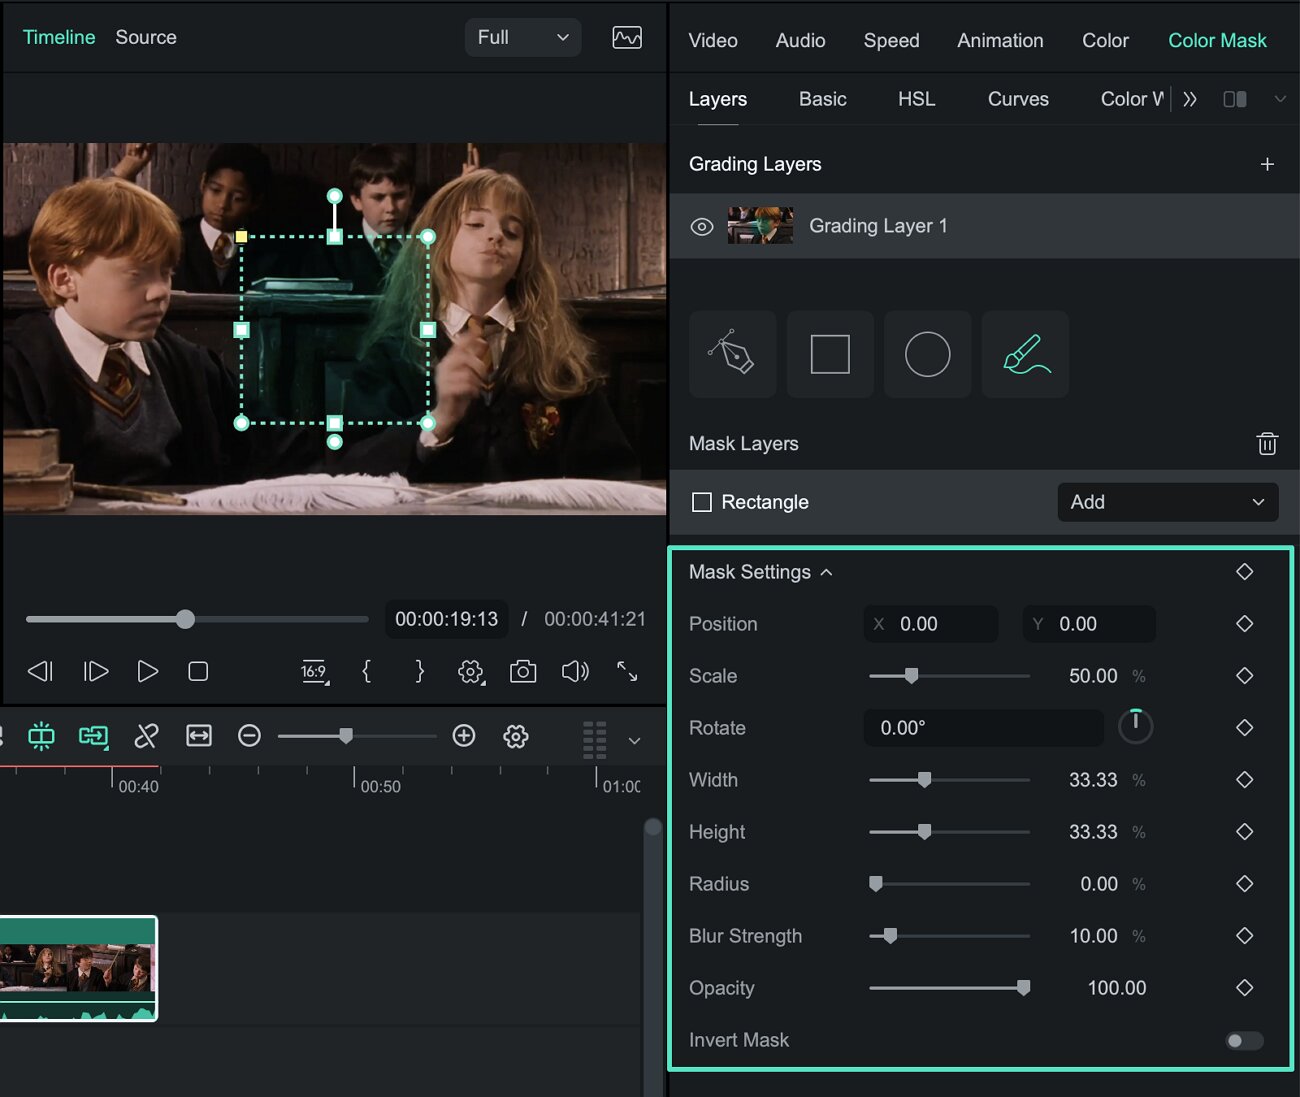This screenshot has width=1300, height=1097.
Task: Open the 16:9 aspect ratio options
Action: click(x=314, y=672)
